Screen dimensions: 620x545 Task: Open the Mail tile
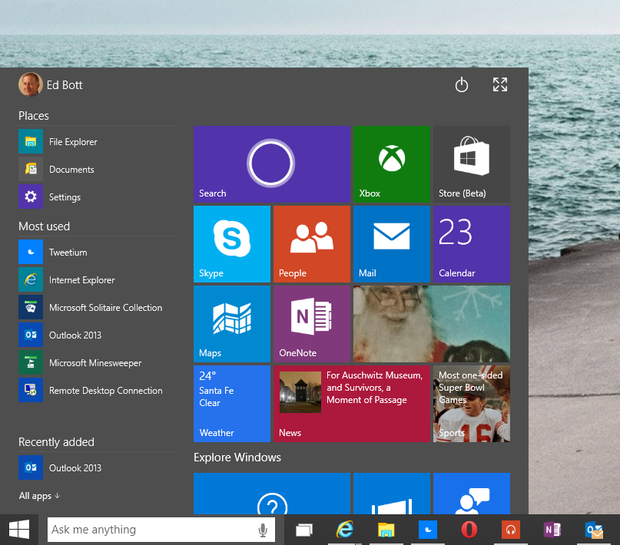click(390, 244)
